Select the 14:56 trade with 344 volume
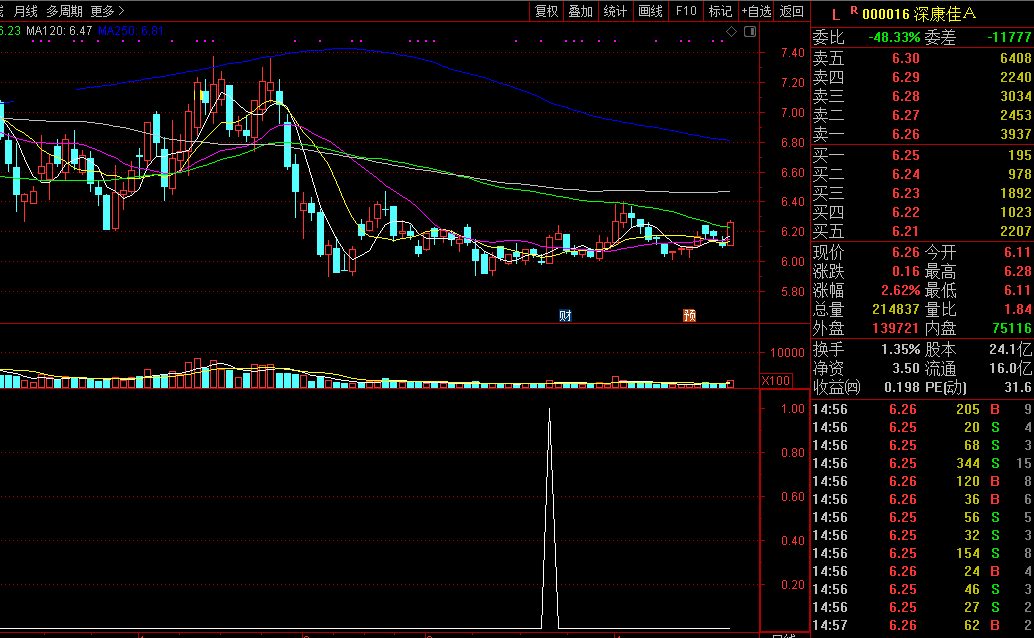This screenshot has width=1034, height=638. (x=922, y=463)
